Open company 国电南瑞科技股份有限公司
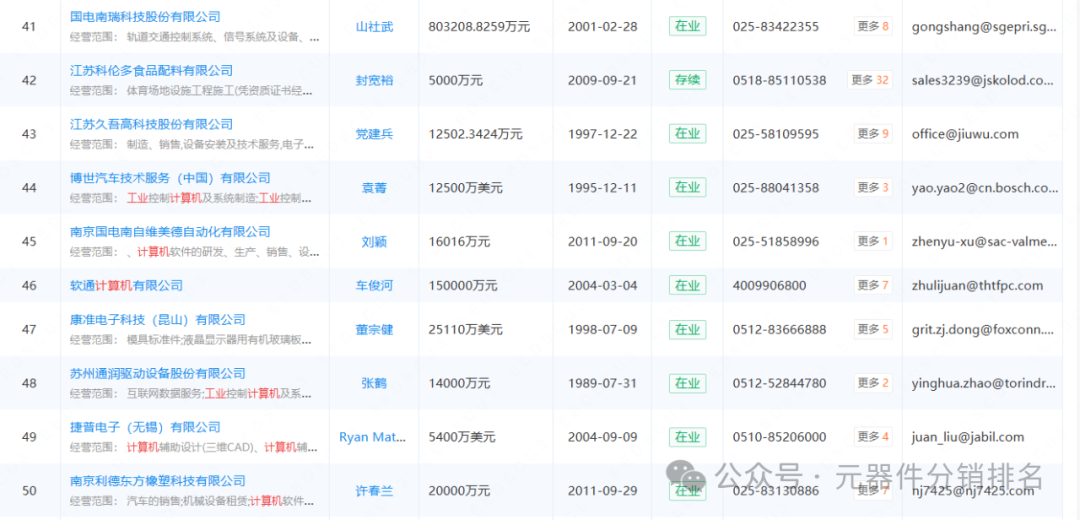The height and width of the screenshot is (520, 1080). pos(145,17)
